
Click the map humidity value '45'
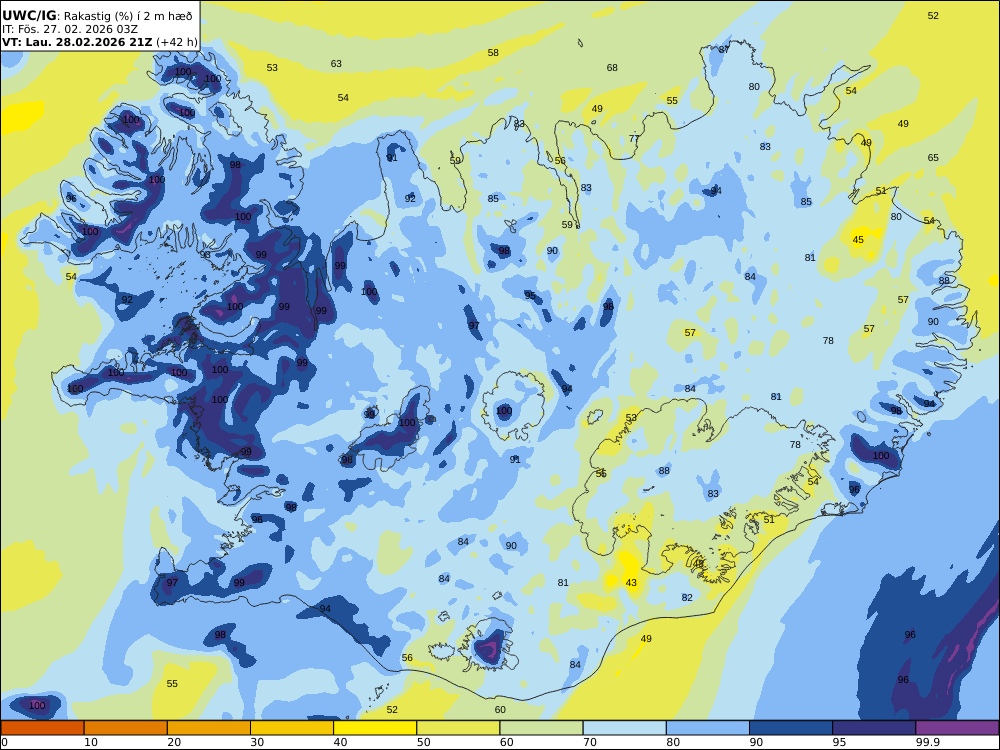(858, 240)
